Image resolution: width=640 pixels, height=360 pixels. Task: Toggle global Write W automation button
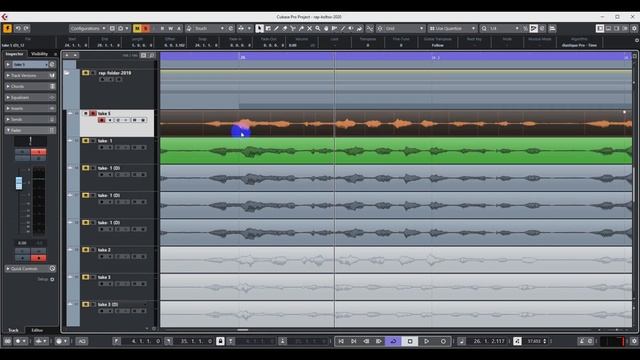coord(170,28)
